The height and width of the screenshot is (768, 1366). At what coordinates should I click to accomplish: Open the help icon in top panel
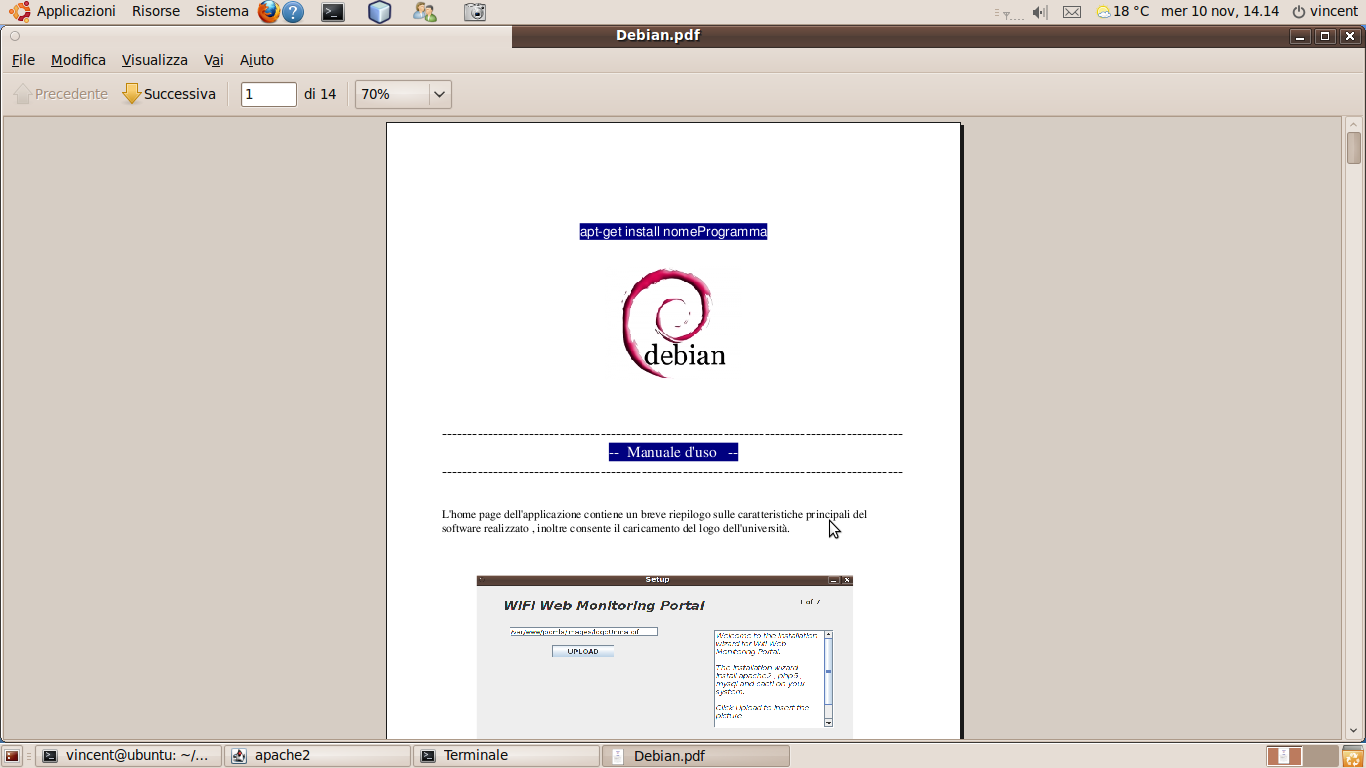[x=293, y=12]
